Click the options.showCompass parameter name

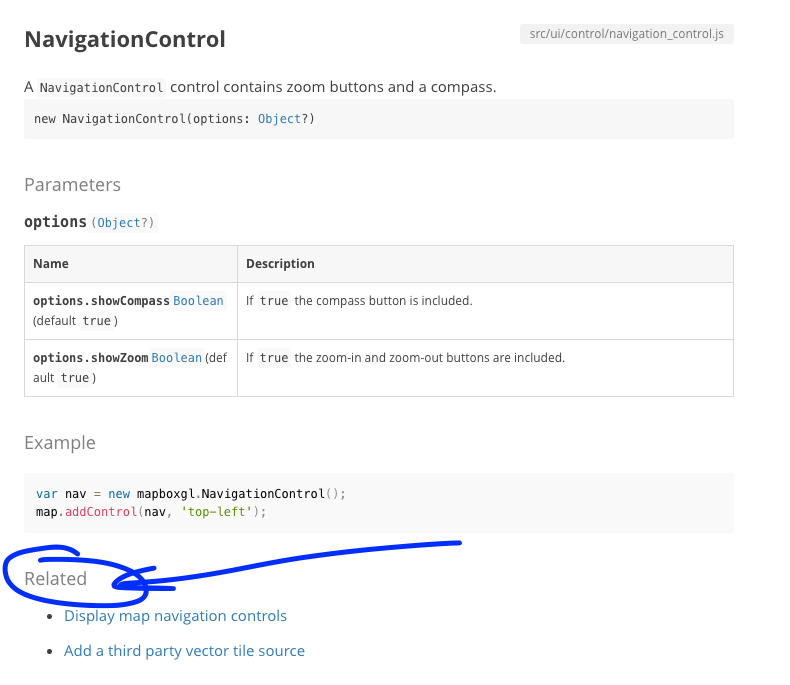point(101,301)
